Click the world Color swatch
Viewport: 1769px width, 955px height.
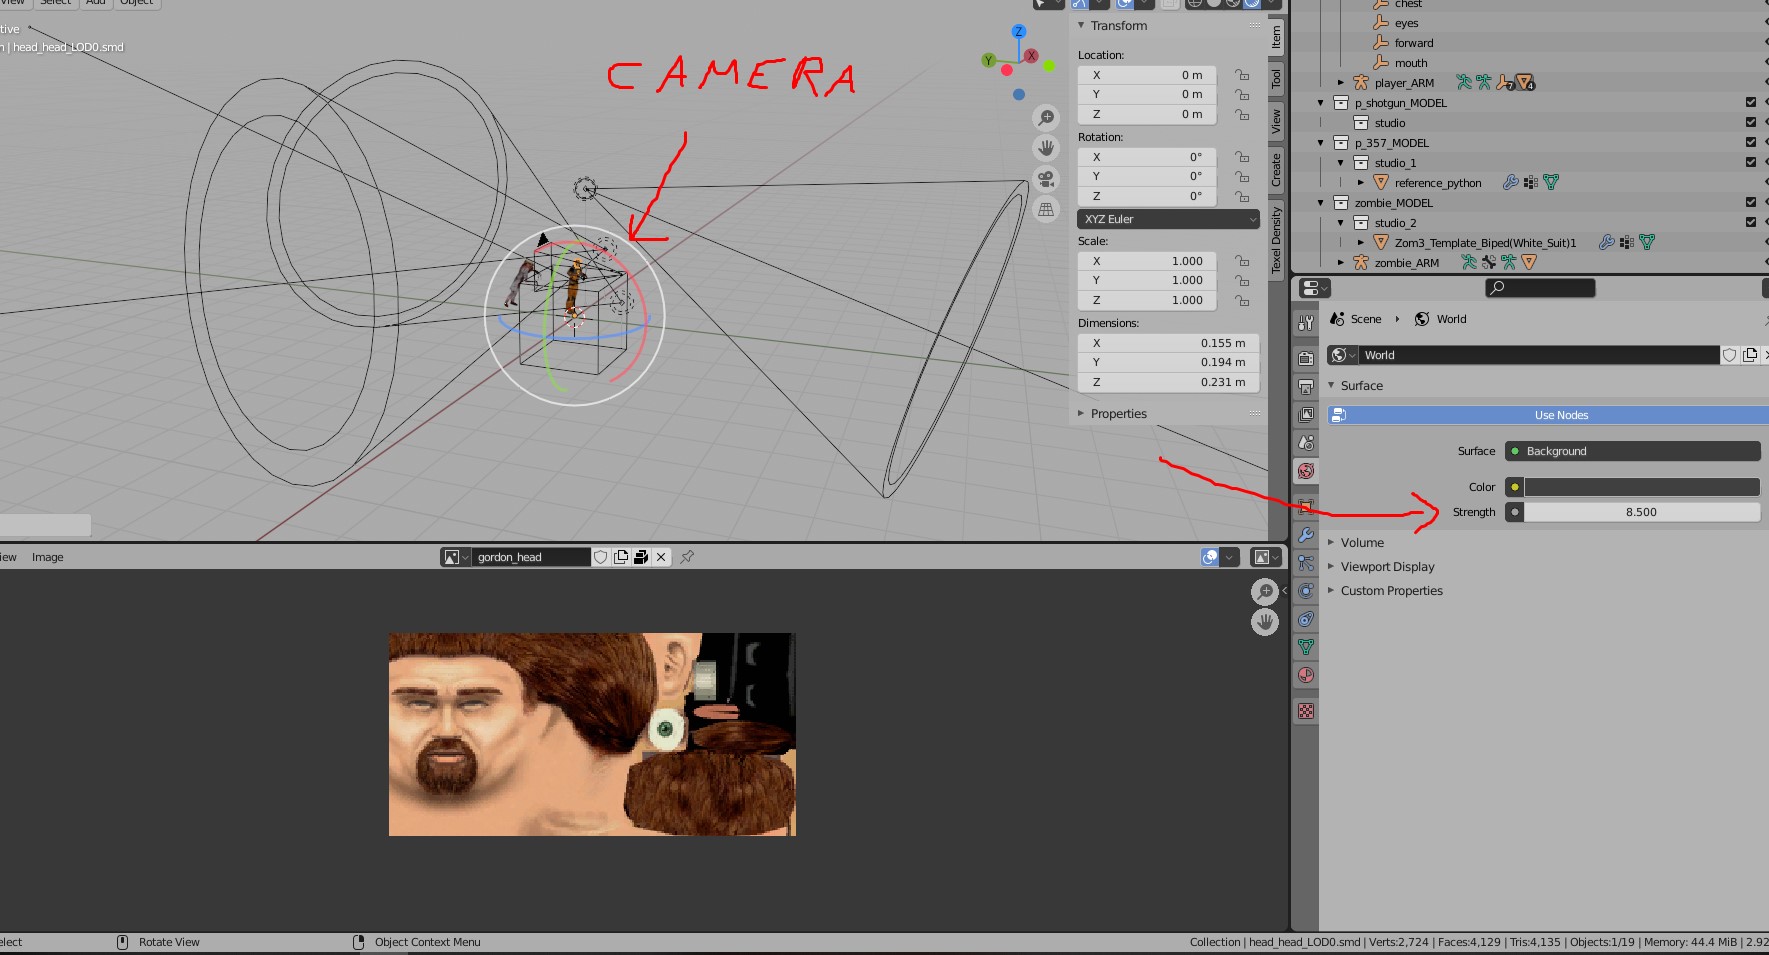click(x=1642, y=487)
